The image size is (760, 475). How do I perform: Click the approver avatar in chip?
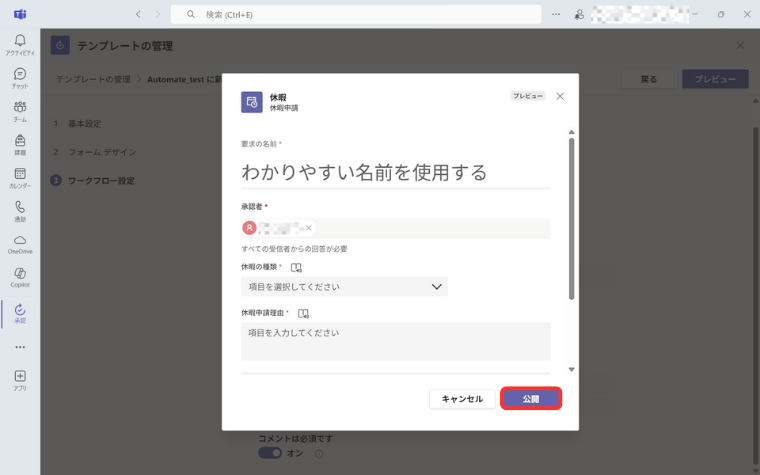click(x=249, y=227)
